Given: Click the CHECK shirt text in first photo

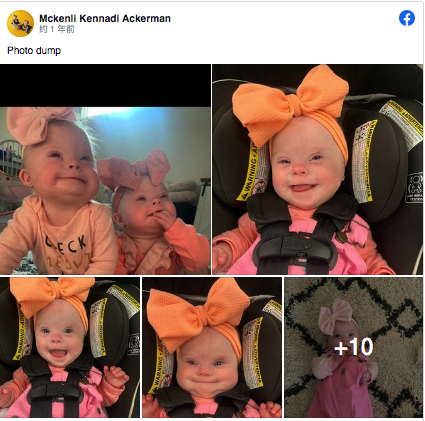Looking at the screenshot, I should (x=66, y=246).
